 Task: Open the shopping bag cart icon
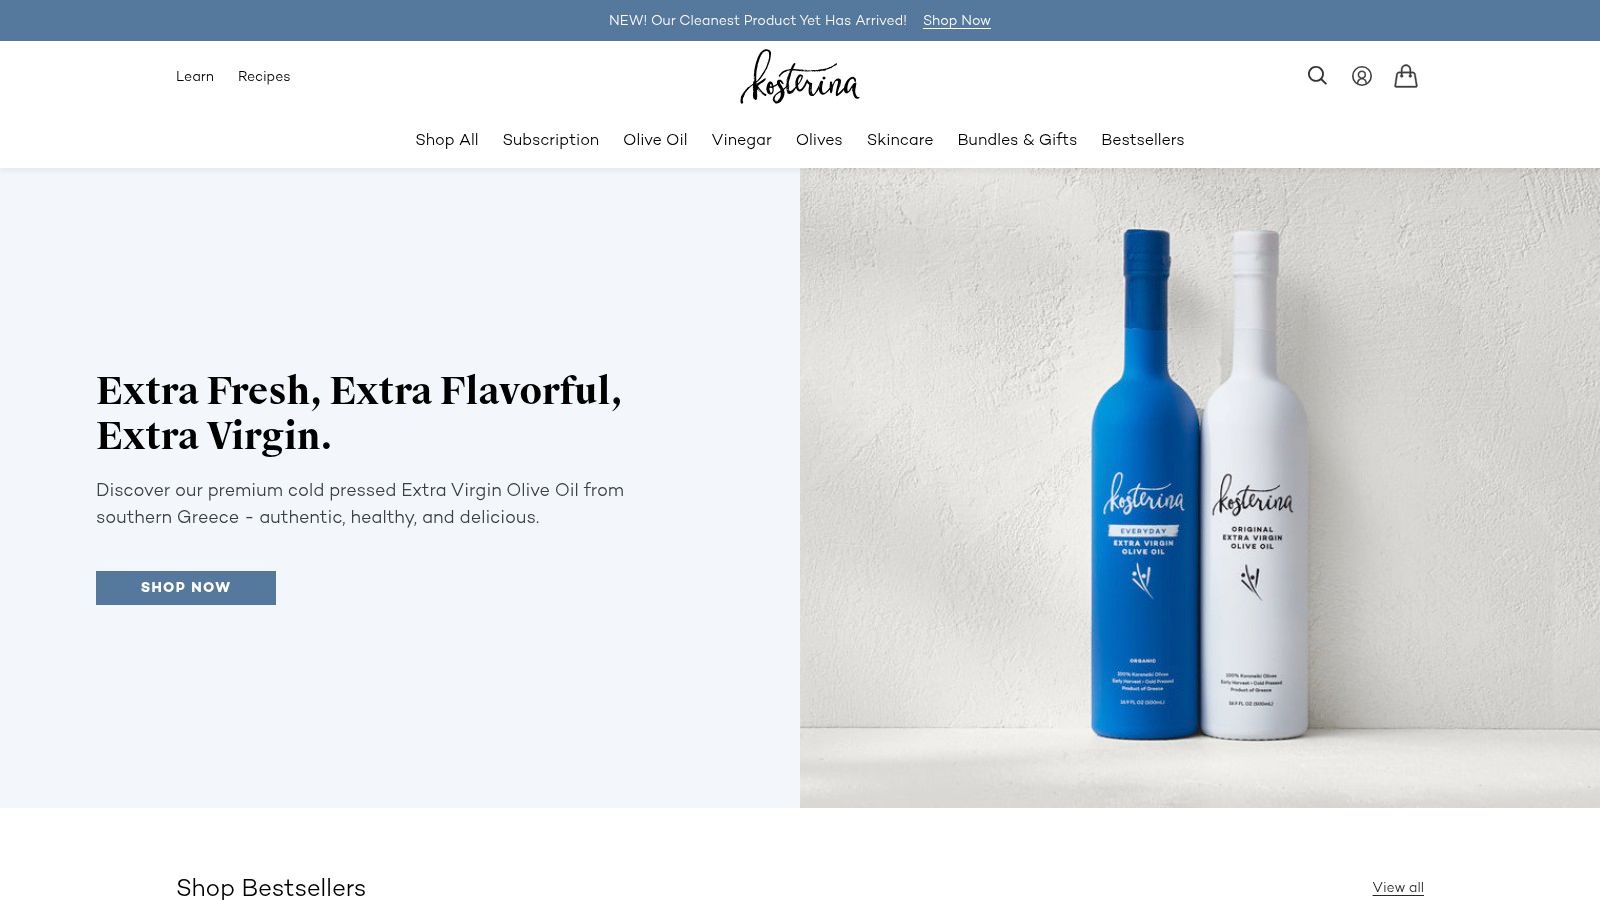coord(1406,76)
